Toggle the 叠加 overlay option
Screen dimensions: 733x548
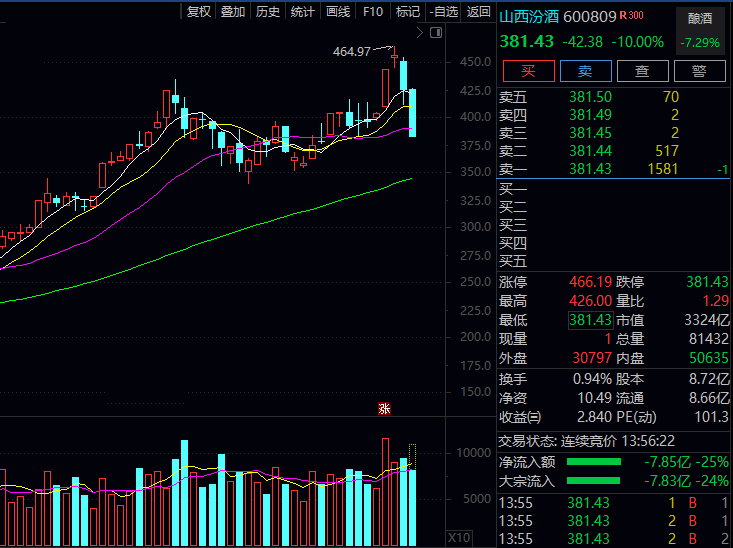tap(233, 12)
